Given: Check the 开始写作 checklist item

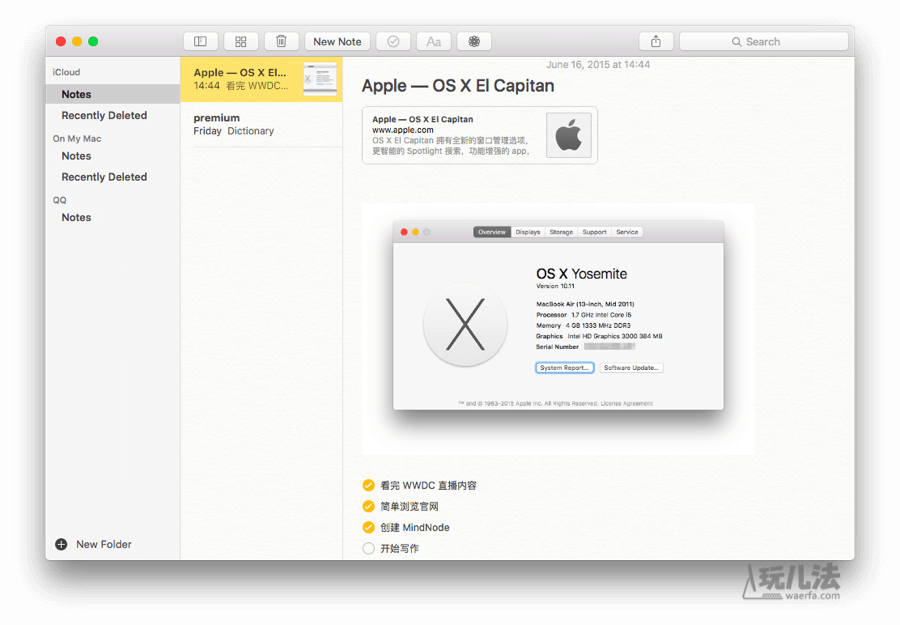Looking at the screenshot, I should pyautogui.click(x=368, y=549).
